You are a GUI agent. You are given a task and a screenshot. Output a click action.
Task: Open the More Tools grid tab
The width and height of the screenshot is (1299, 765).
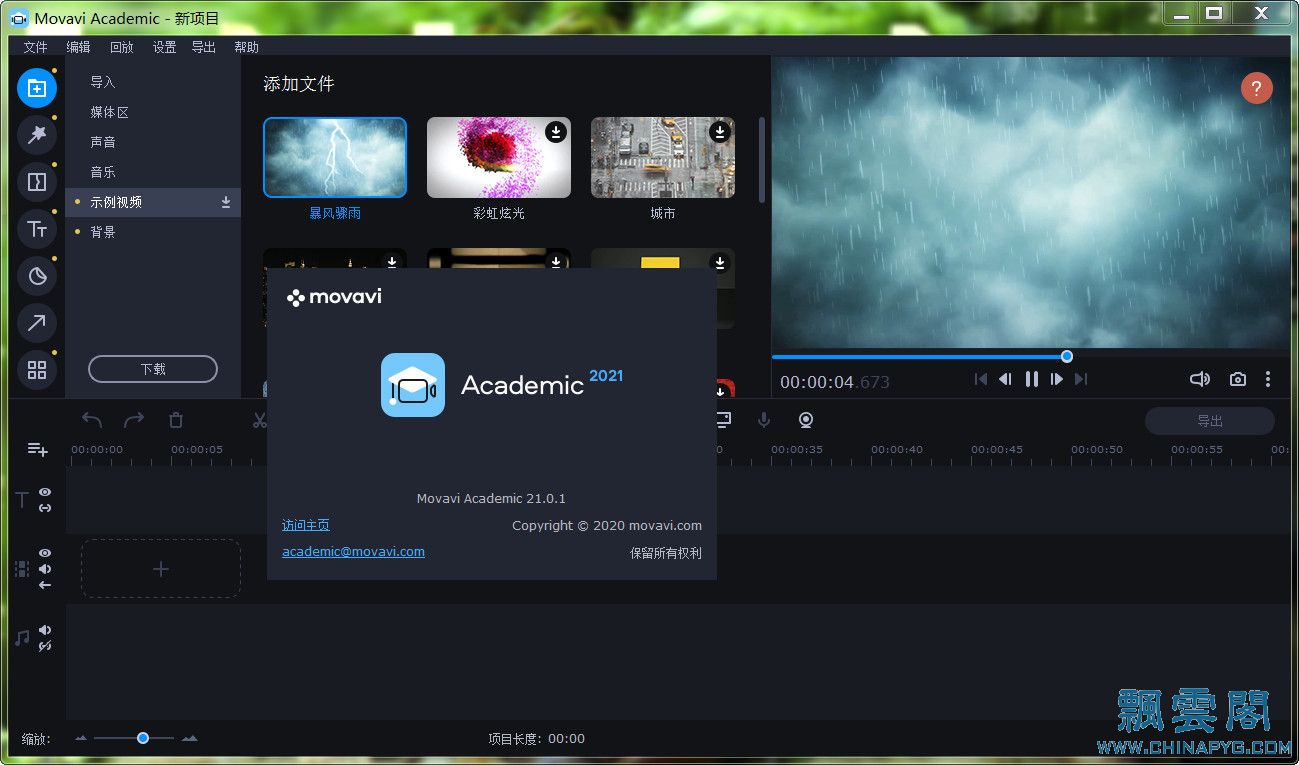(37, 370)
